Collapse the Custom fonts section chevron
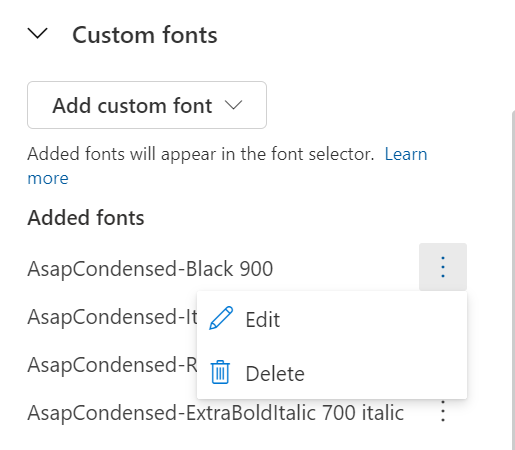 click(38, 34)
